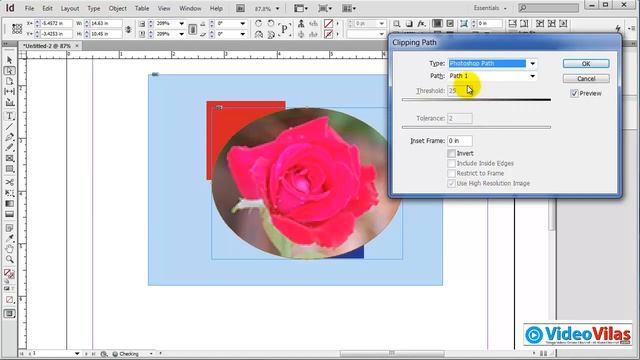This screenshot has height=360, width=640.
Task: Open the zoom level 87.8% dropdown
Action: tap(278, 9)
